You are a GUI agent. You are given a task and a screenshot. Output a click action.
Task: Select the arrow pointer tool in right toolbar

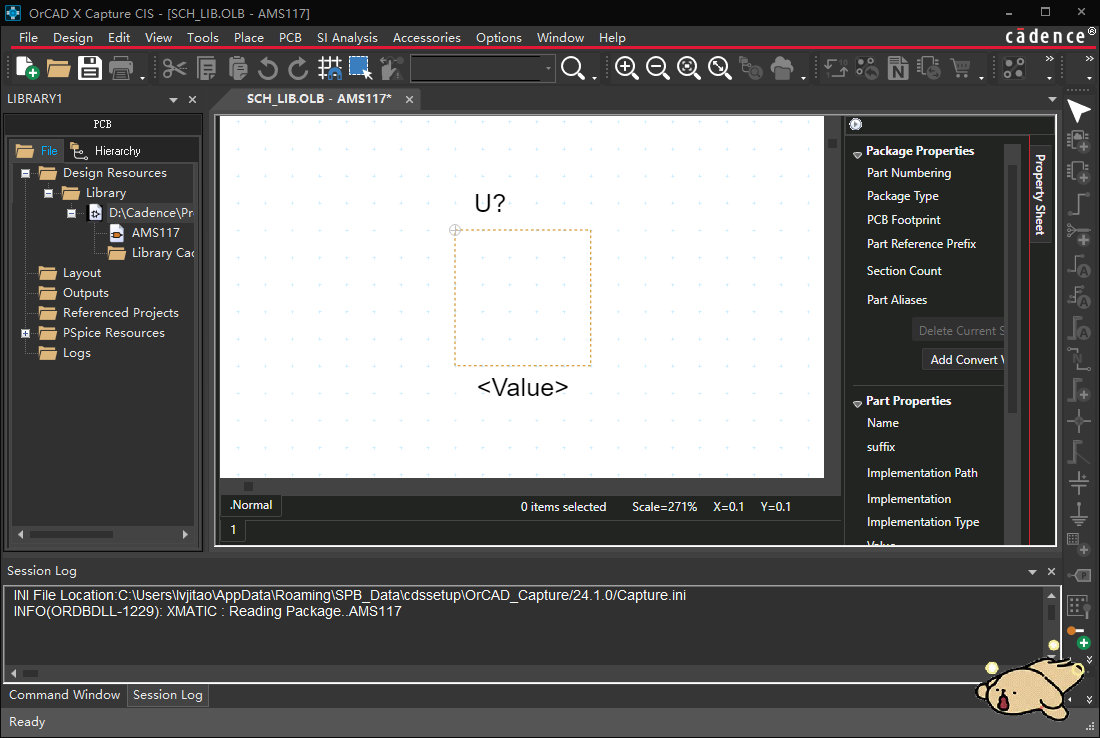point(1078,111)
